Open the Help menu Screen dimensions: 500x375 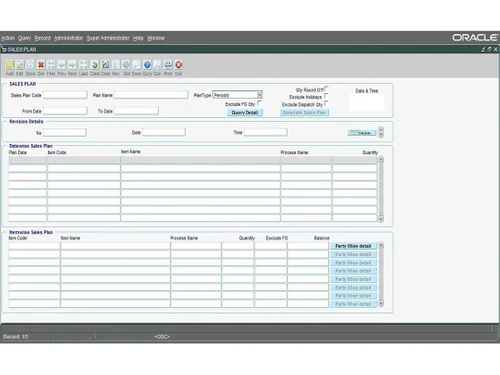(x=138, y=38)
